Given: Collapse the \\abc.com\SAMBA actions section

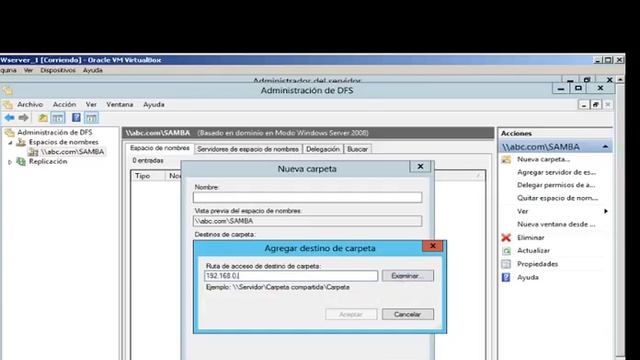Looking at the screenshot, I should point(605,147).
